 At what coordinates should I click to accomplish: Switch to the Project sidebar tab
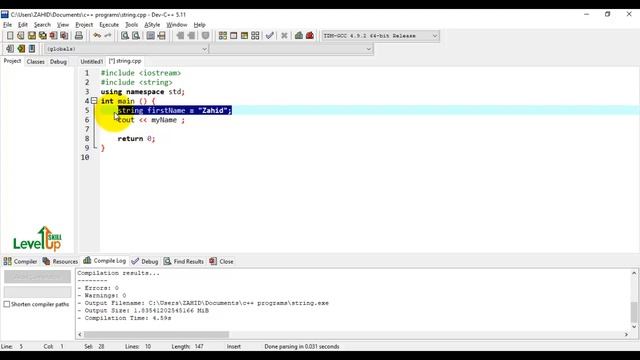coord(12,61)
